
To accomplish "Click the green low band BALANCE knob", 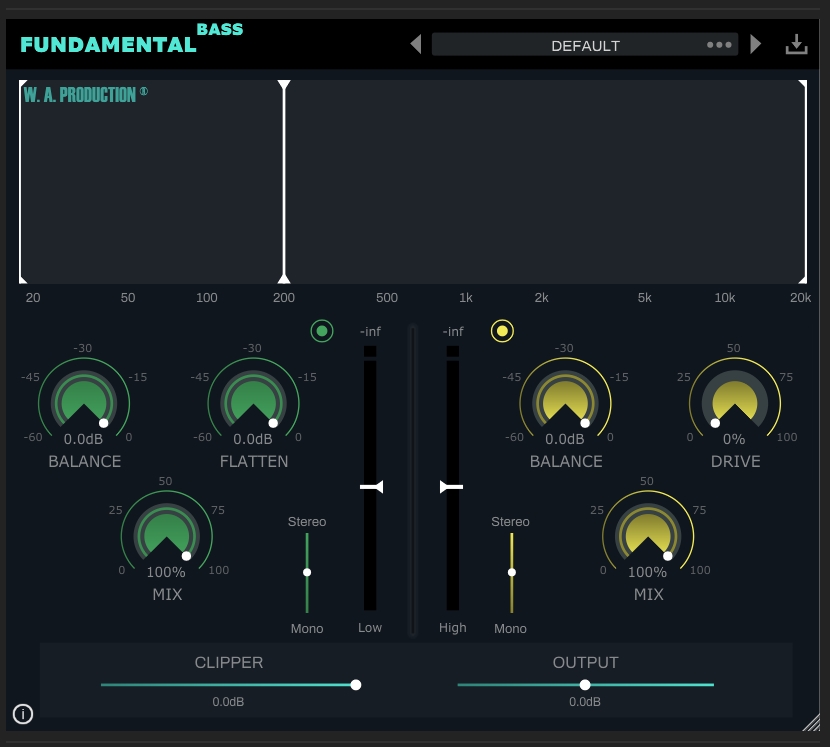I will point(84,403).
